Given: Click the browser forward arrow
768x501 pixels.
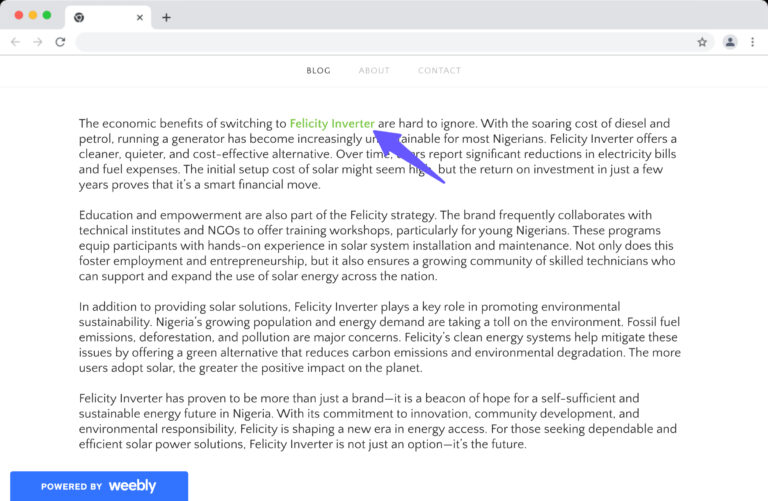Looking at the screenshot, I should 38,42.
